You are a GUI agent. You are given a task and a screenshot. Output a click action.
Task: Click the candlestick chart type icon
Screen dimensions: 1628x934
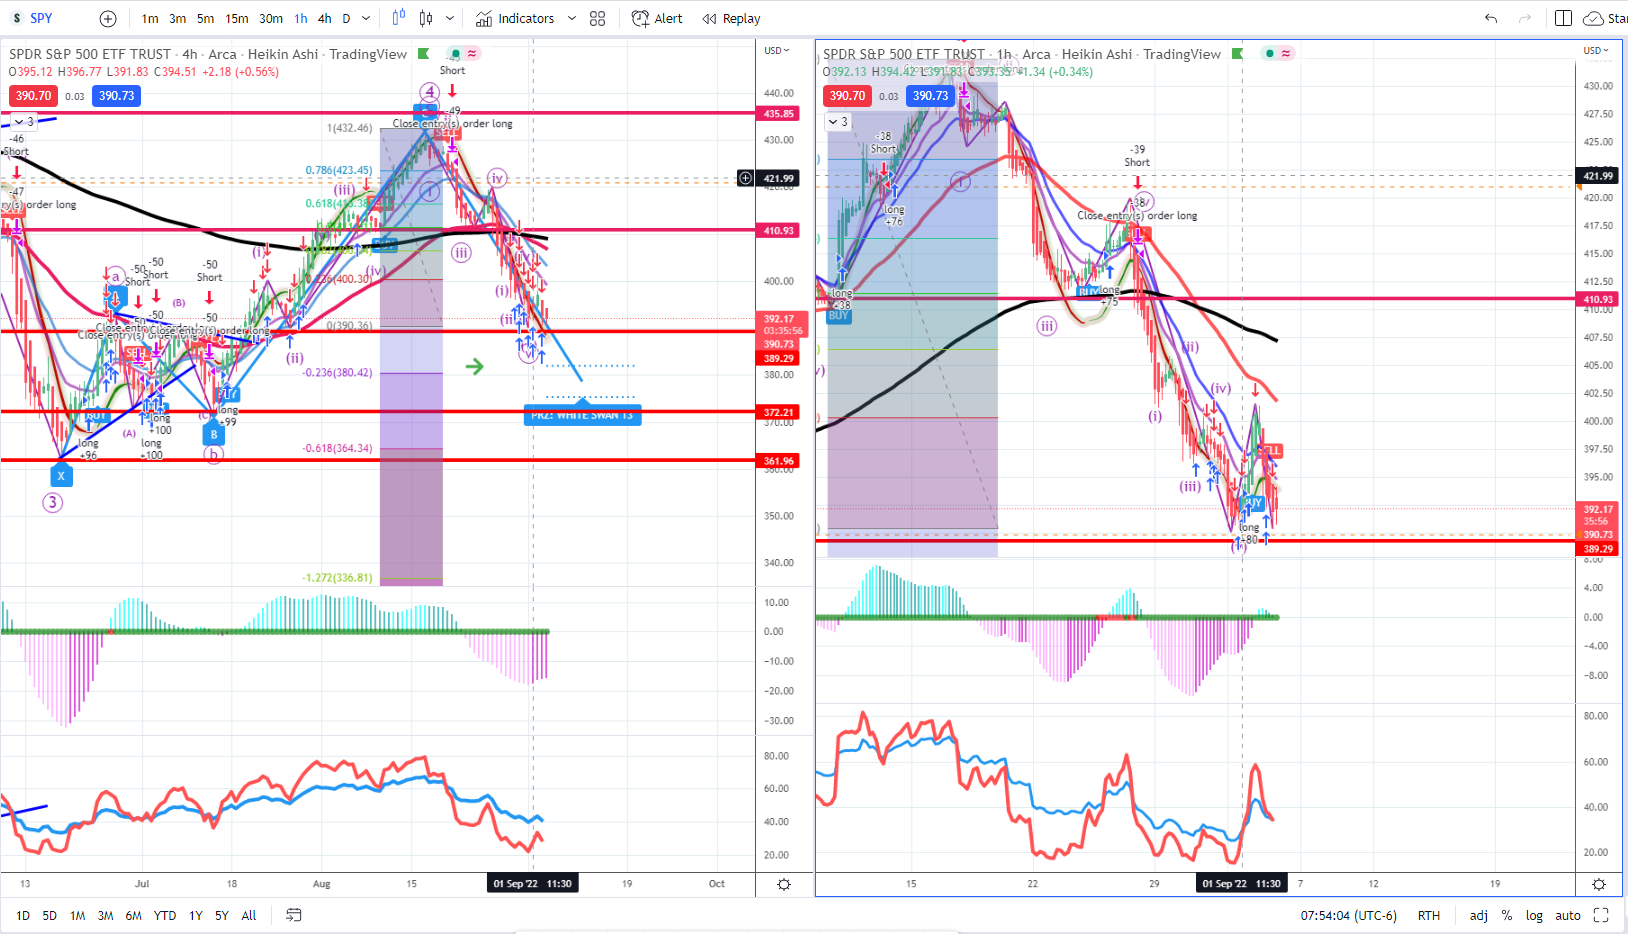click(x=426, y=18)
